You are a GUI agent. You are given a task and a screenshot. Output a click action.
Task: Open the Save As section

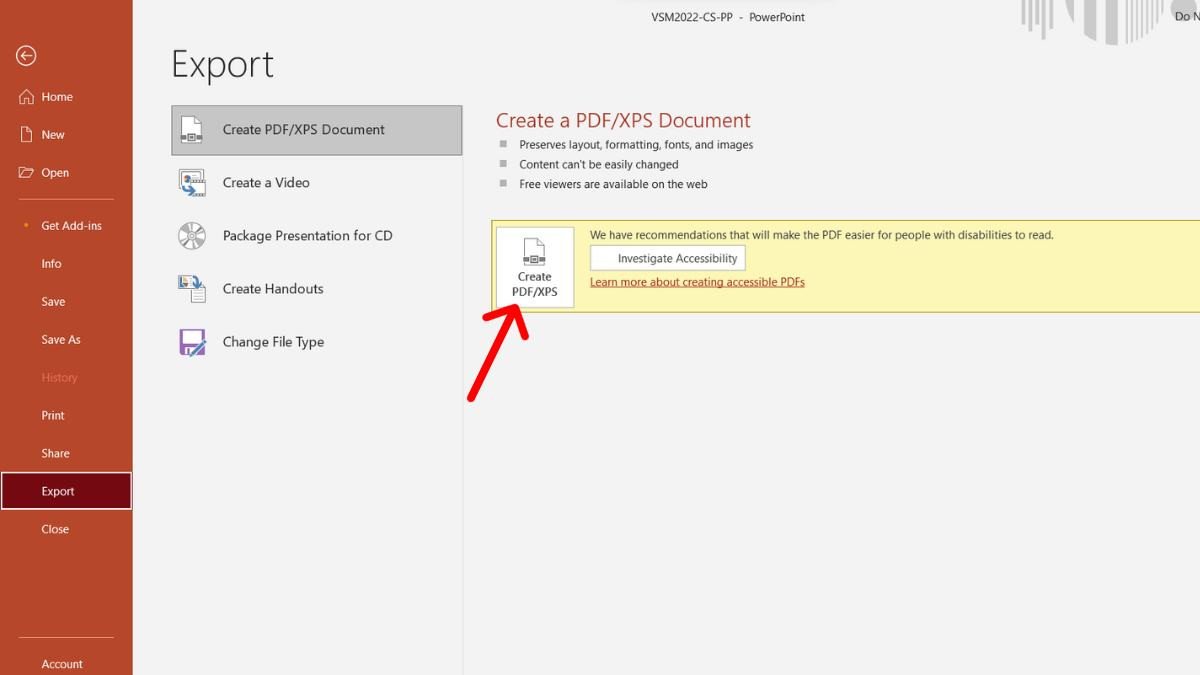point(61,339)
